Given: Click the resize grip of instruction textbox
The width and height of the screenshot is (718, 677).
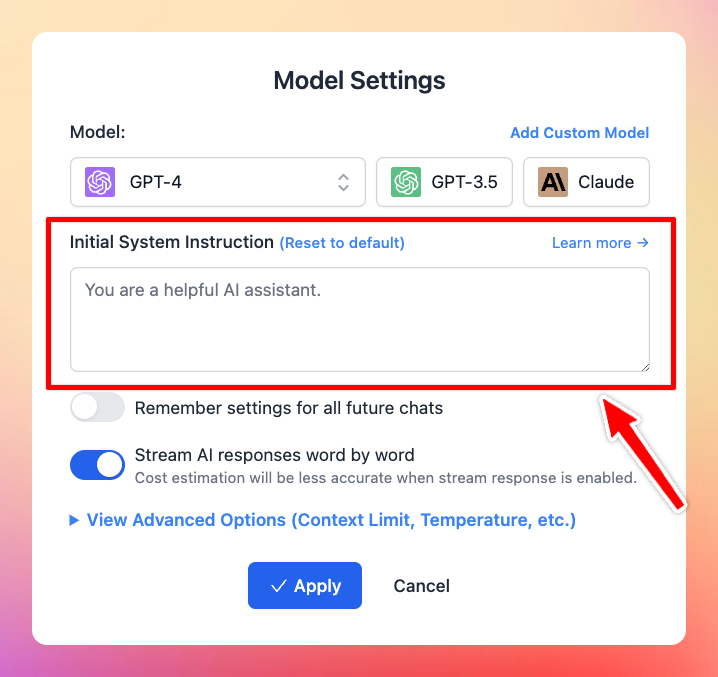Looking at the screenshot, I should [645, 367].
